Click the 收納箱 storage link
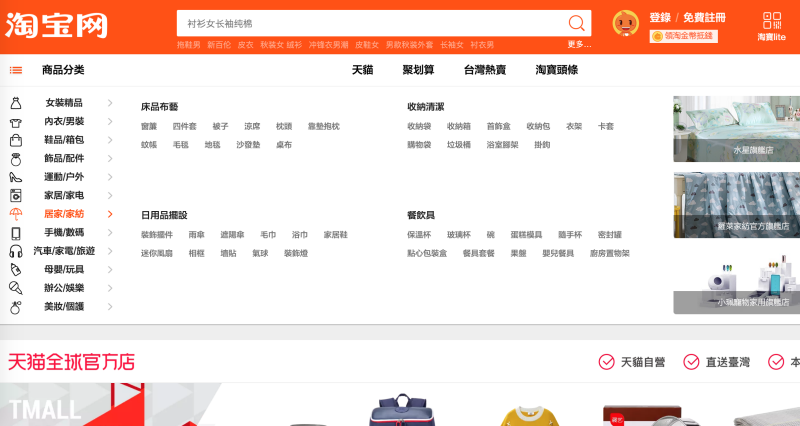The height and width of the screenshot is (426, 800). tap(459, 126)
